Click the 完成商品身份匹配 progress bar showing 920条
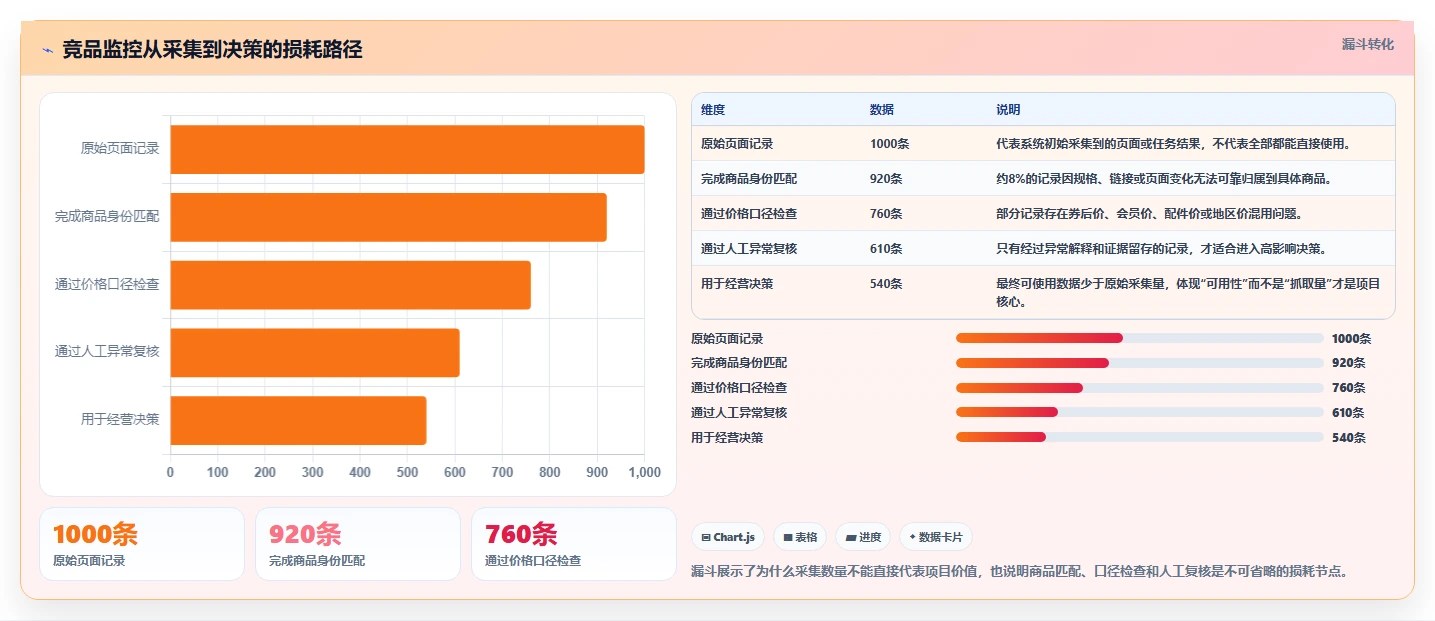 1140,363
